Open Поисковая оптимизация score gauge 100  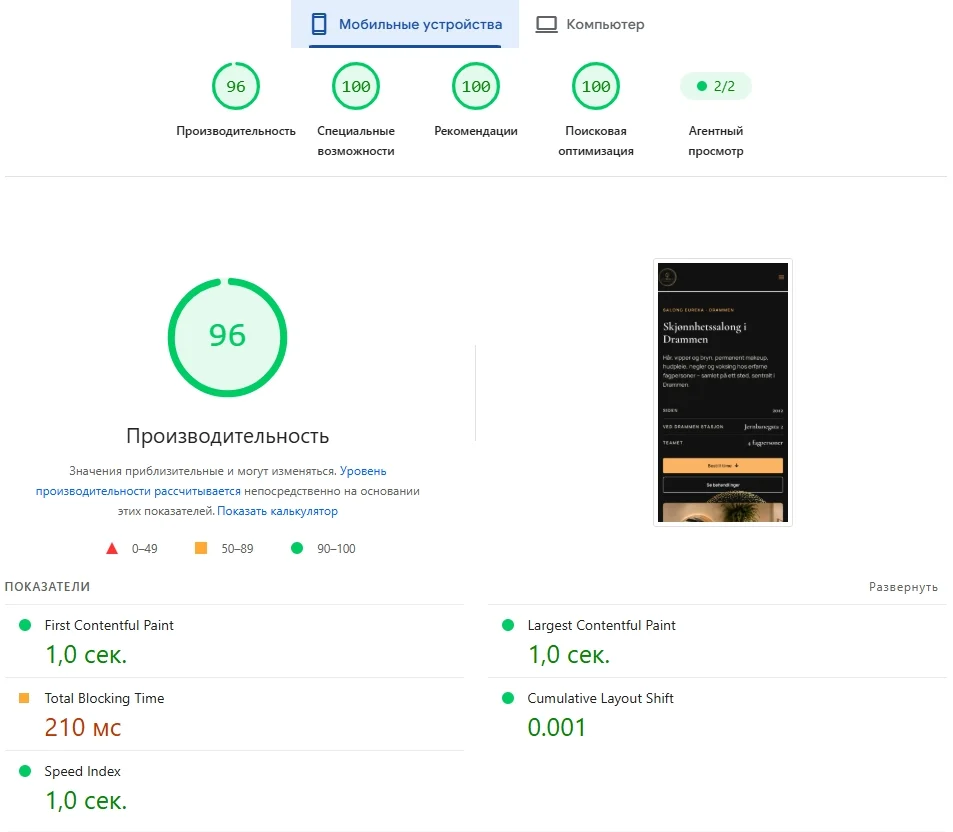(596, 86)
